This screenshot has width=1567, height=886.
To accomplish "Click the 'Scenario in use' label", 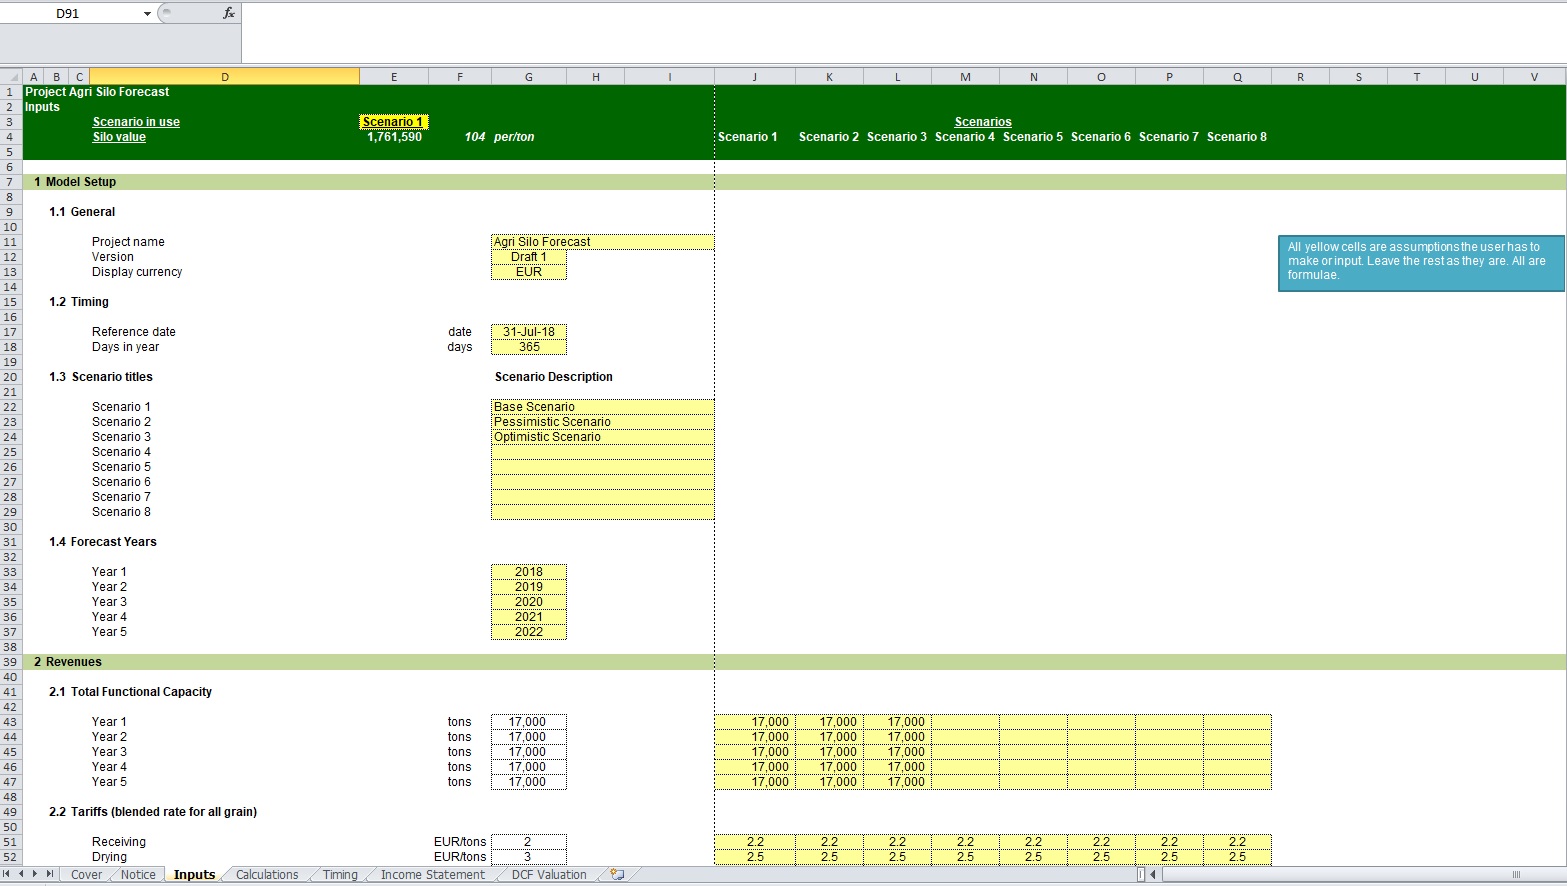I will tap(136, 122).
